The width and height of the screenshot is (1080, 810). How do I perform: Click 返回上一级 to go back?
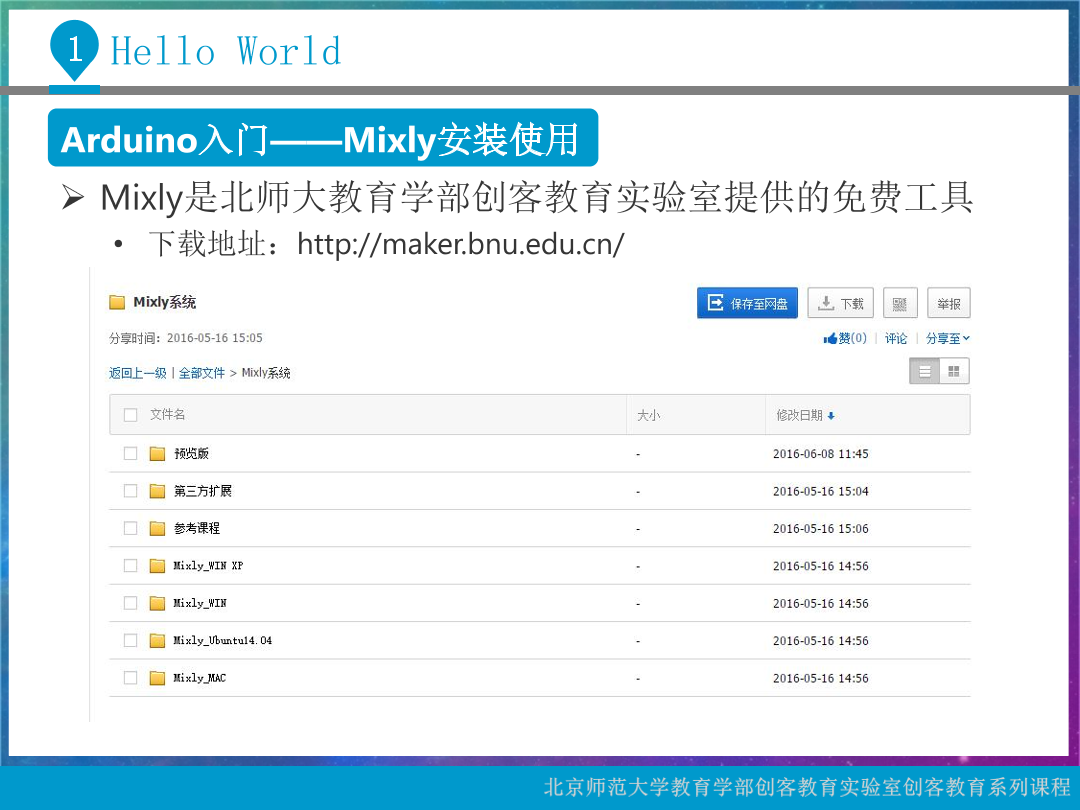(138, 373)
